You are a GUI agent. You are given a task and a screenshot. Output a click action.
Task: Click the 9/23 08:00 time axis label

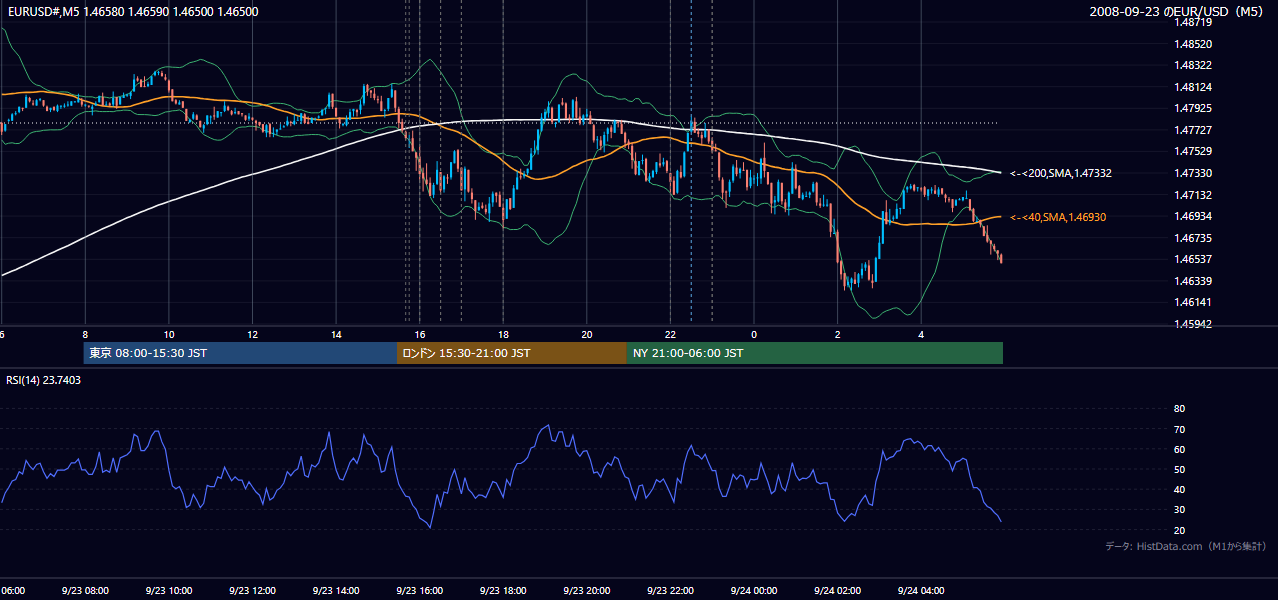tap(84, 591)
